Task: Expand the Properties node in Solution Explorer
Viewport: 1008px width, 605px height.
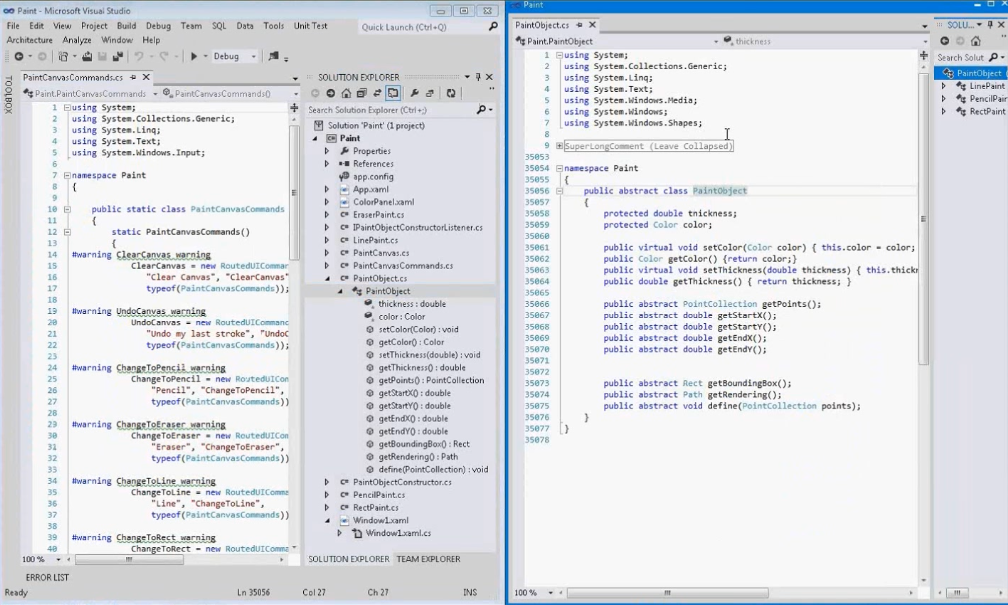Action: 327,151
